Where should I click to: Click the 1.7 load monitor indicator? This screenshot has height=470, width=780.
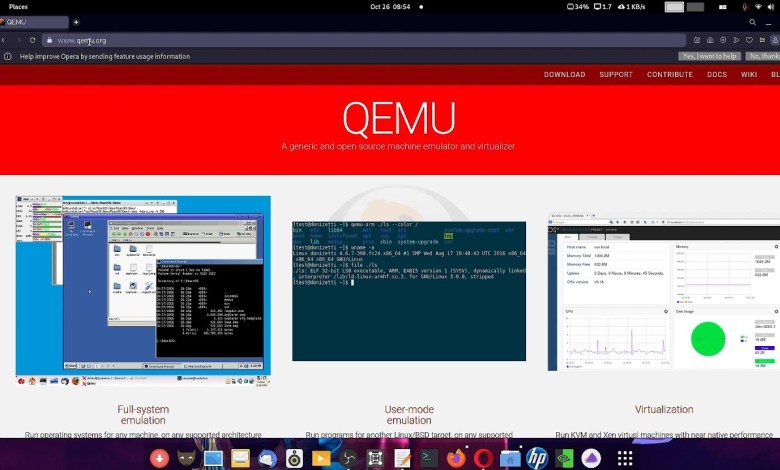pos(602,7)
